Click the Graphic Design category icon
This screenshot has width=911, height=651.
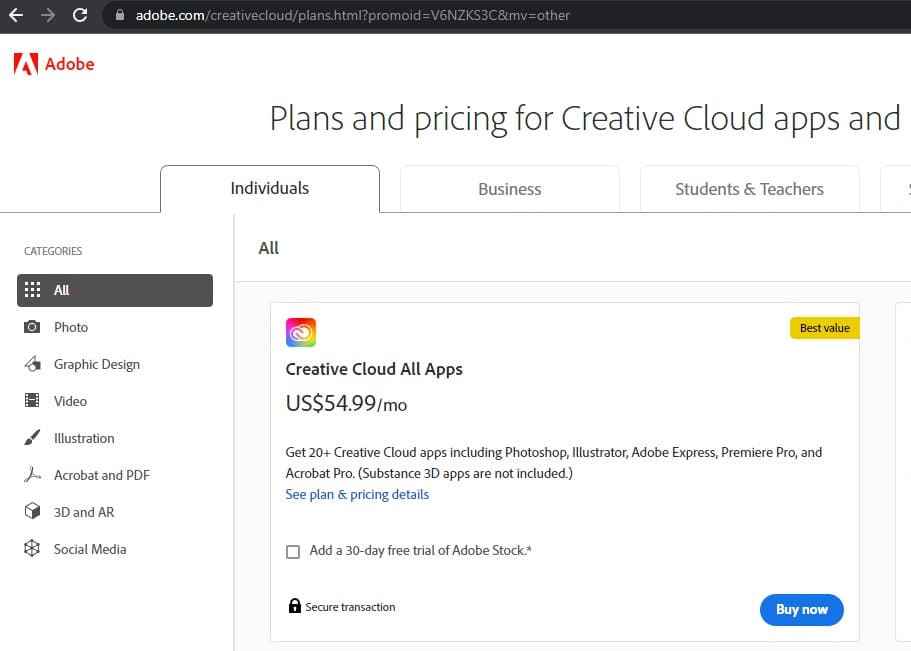pos(32,364)
